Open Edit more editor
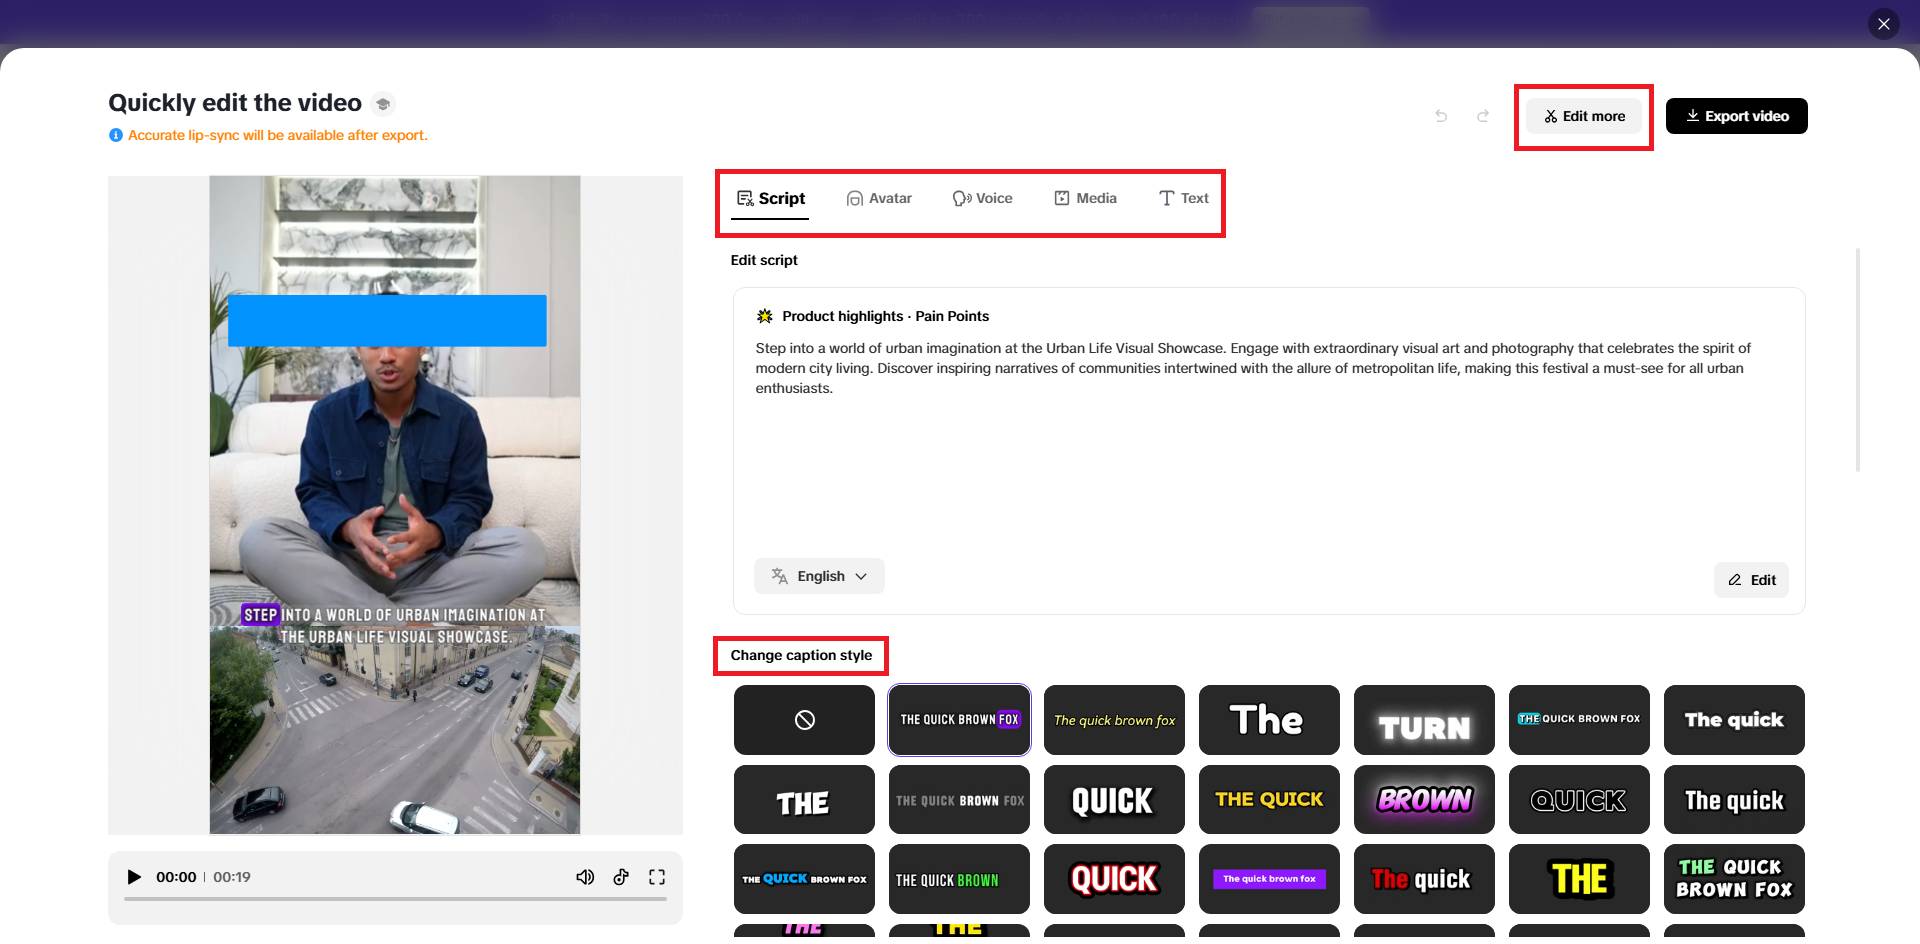 click(x=1584, y=116)
